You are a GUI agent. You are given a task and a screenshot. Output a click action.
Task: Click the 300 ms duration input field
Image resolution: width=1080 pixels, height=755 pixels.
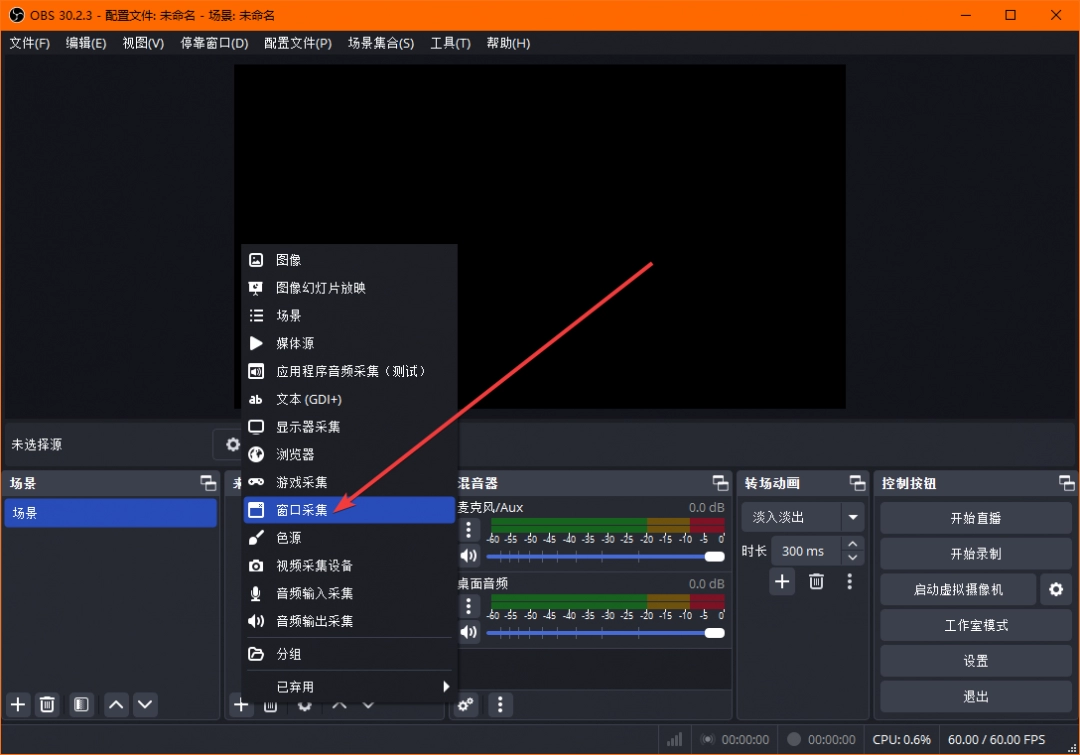(805, 550)
